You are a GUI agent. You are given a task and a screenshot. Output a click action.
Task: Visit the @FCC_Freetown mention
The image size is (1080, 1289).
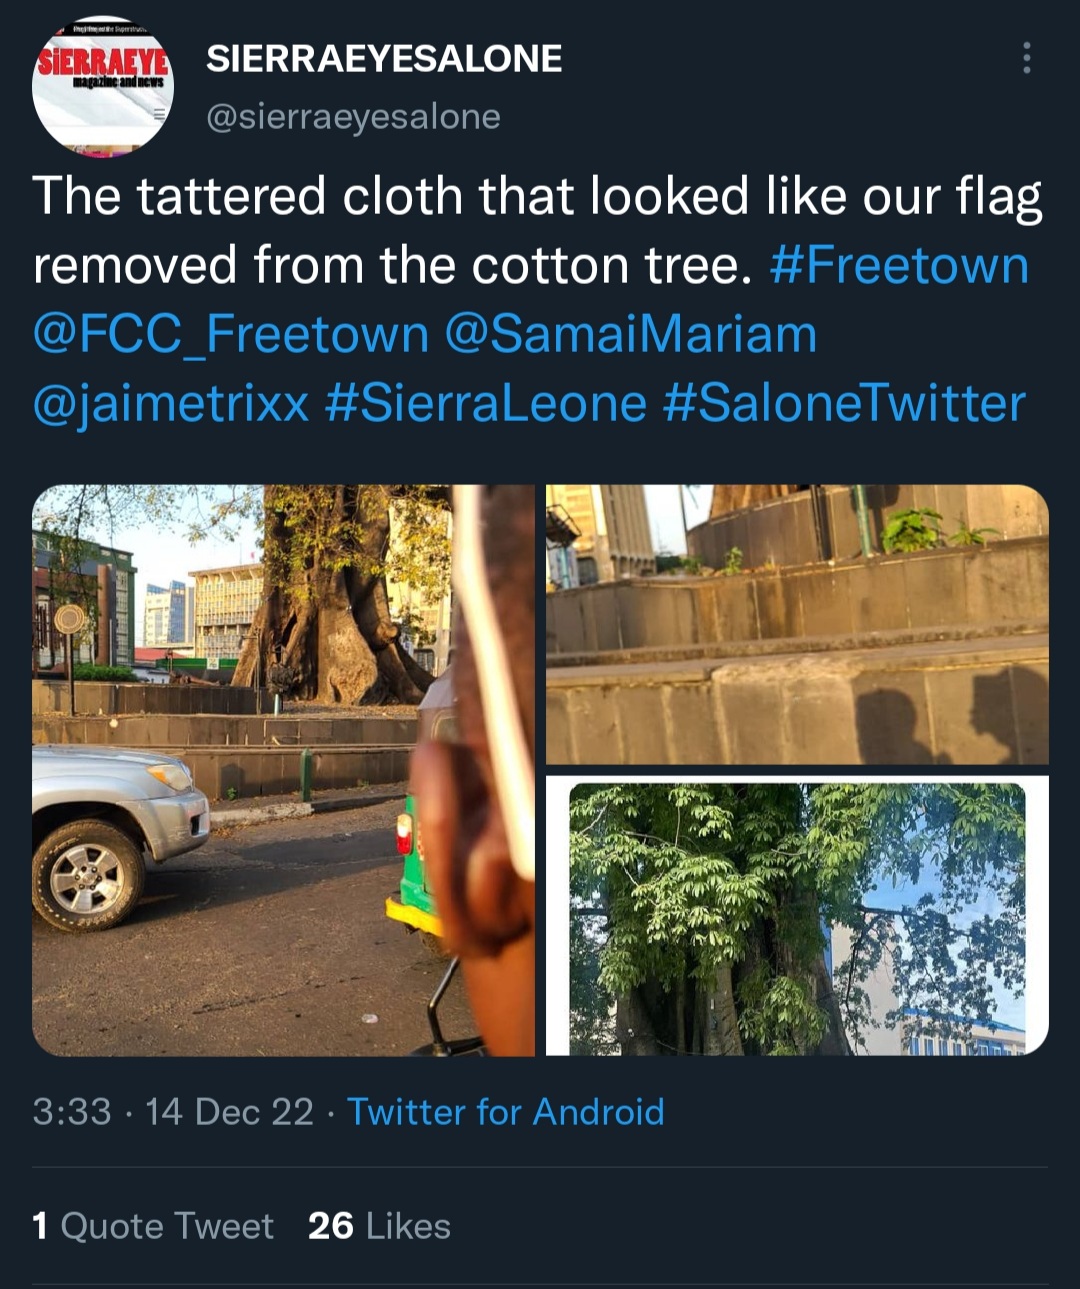230,335
